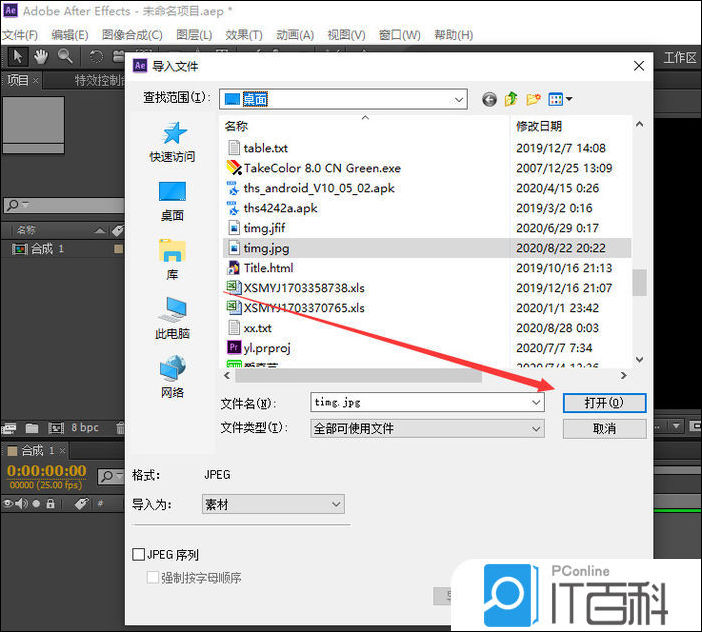Open Libraries (库) in the sidebar
Screen dimensions: 702x632
[x=172, y=260]
